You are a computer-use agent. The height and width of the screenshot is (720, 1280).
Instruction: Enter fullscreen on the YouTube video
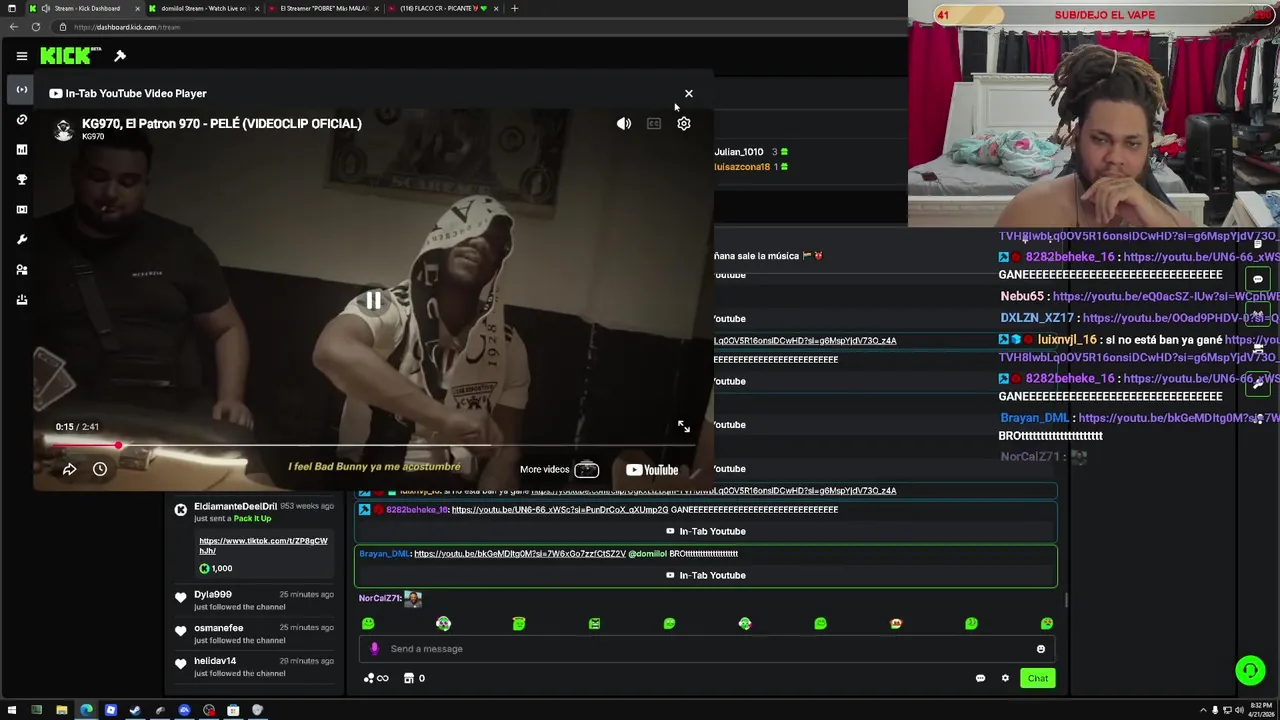point(684,427)
